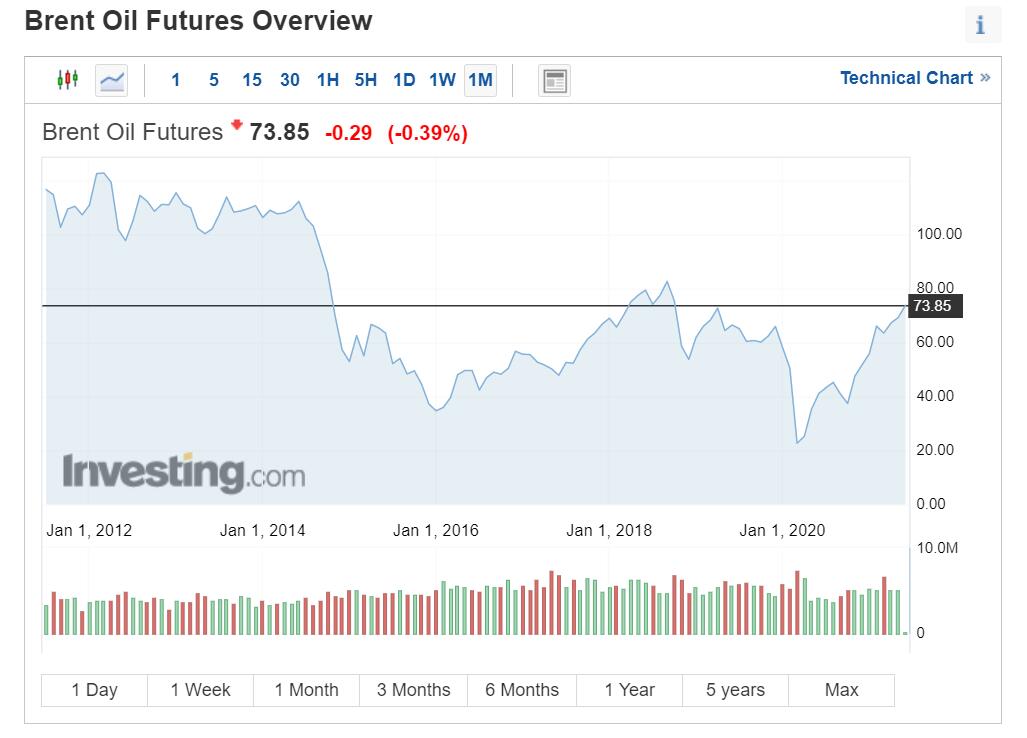Select the candlestick chart type icon
The width and height of the screenshot is (1027, 738).
[69, 80]
